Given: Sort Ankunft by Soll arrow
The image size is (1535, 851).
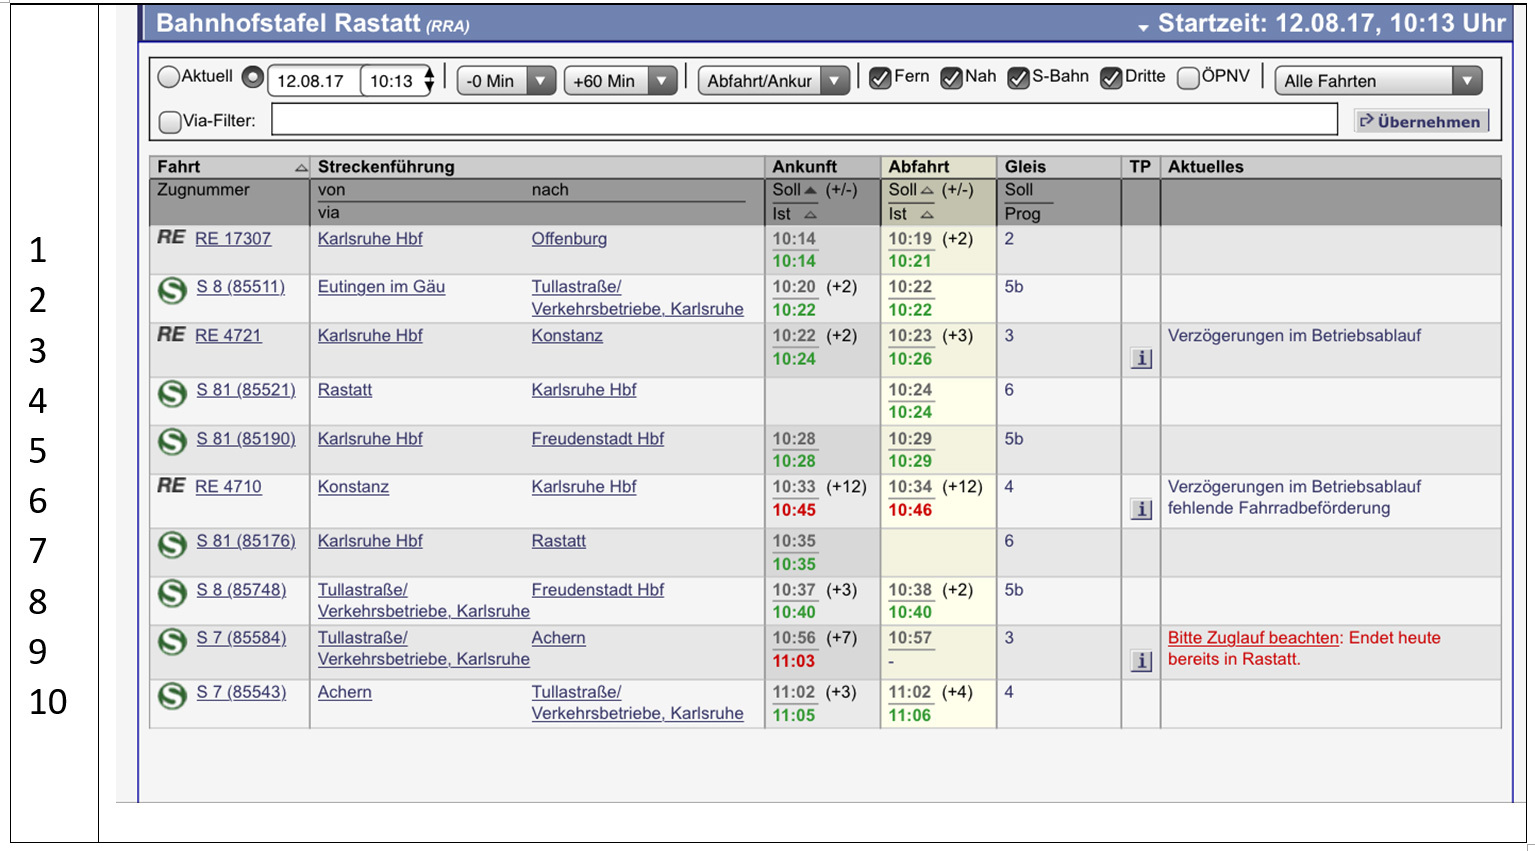Looking at the screenshot, I should (811, 190).
